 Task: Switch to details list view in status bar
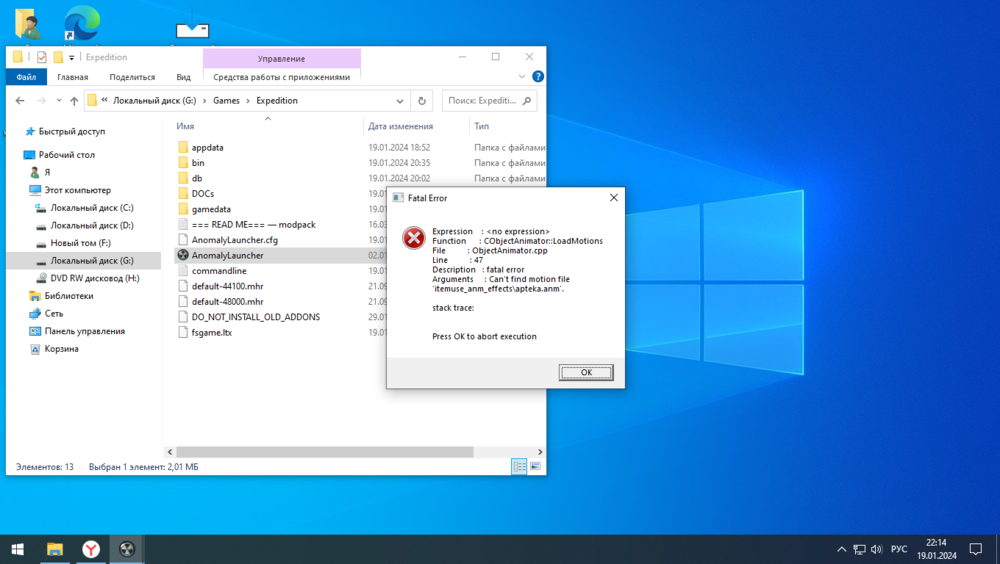tap(519, 467)
